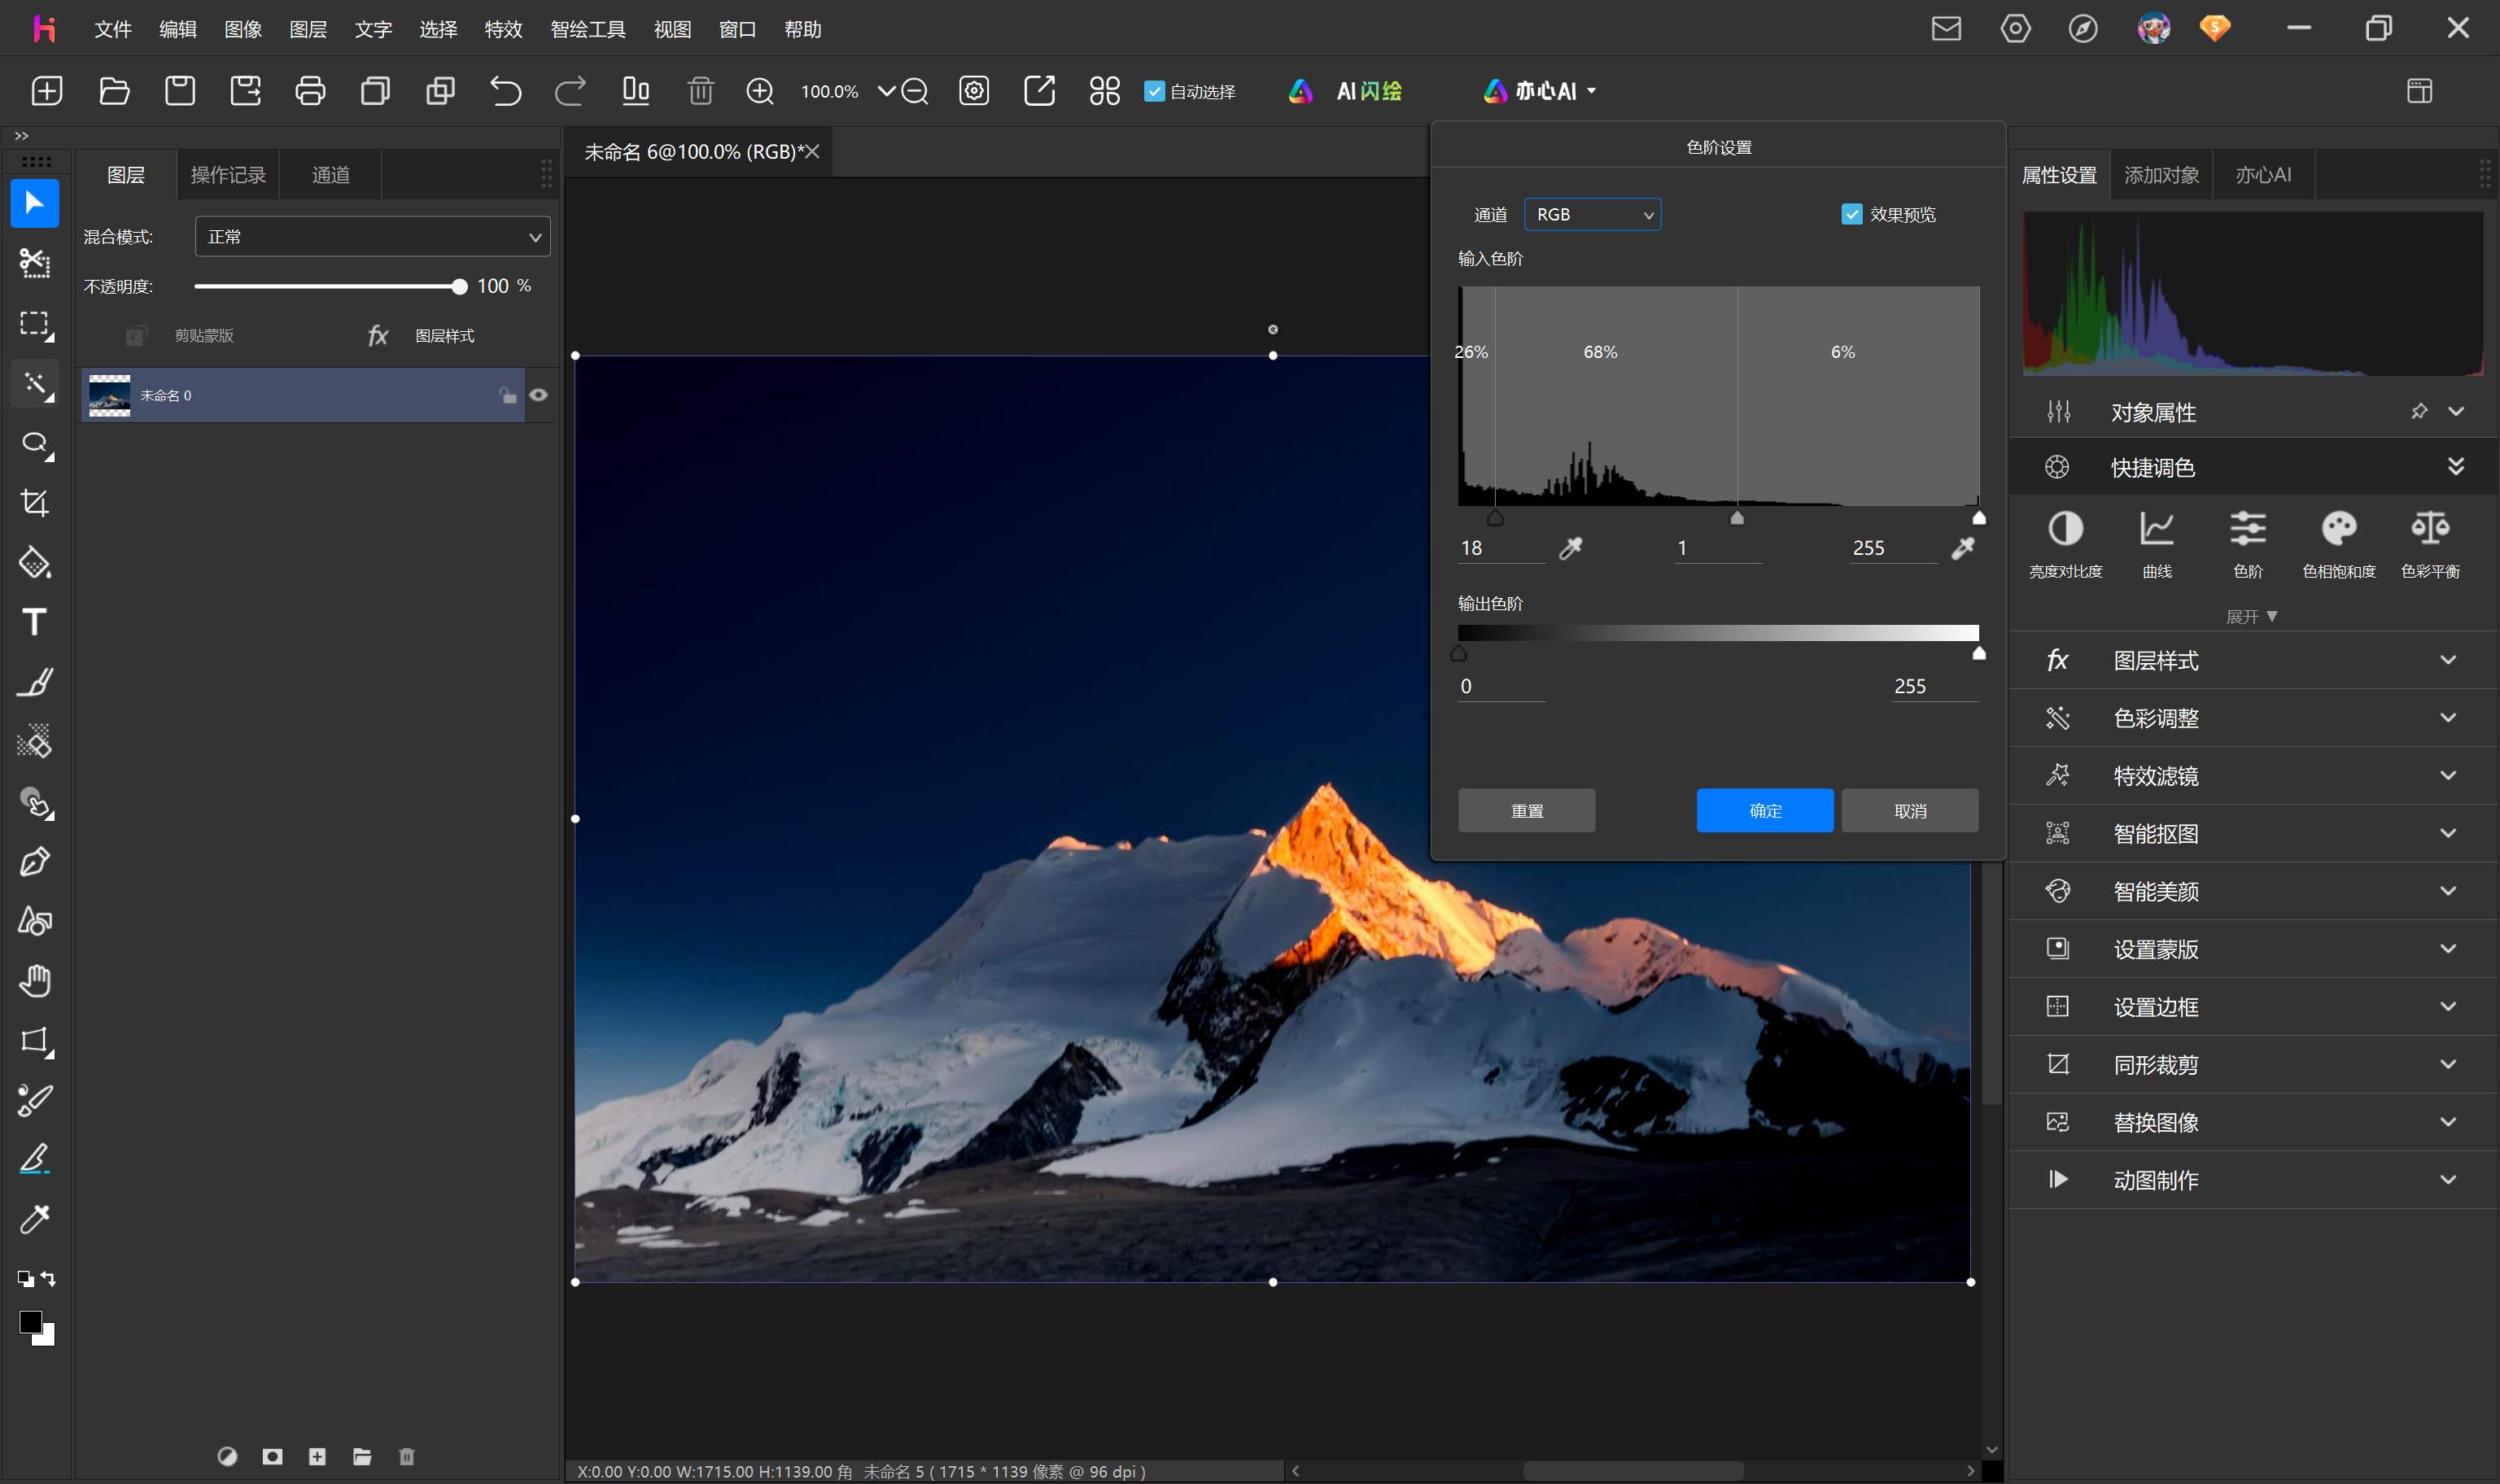The image size is (2500, 1484).
Task: Pick white point with right eyedropper in levels dialog
Action: click(1963, 547)
